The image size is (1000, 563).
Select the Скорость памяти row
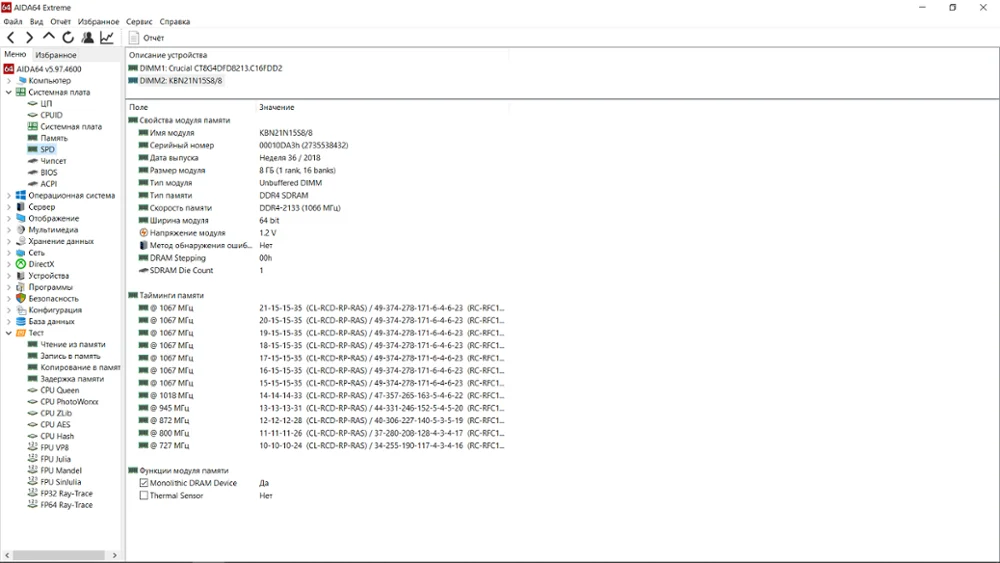point(317,208)
